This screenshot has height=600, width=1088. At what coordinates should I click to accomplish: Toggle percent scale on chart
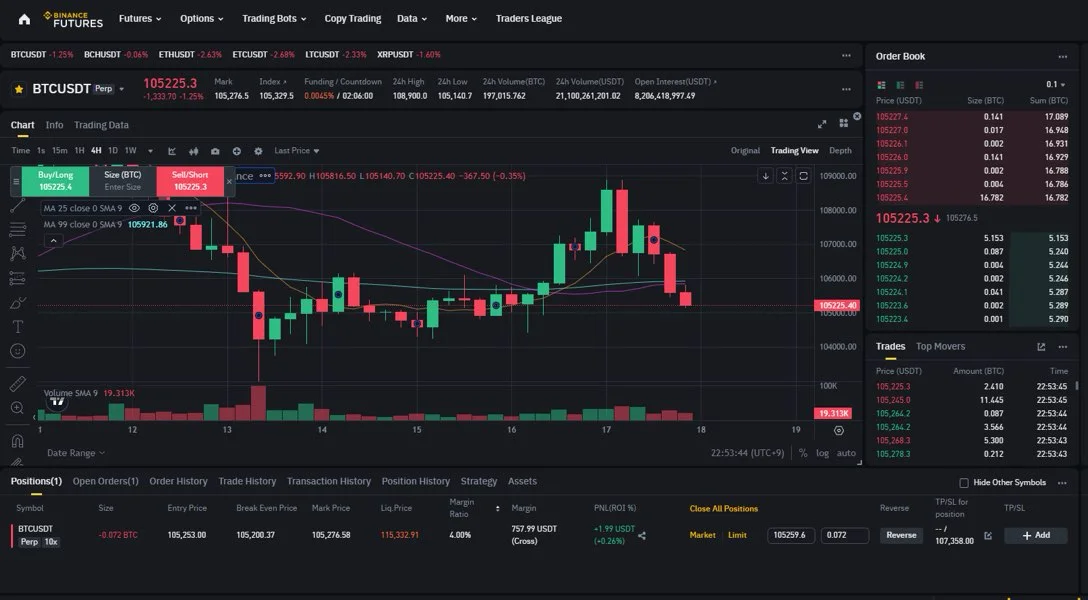point(803,453)
